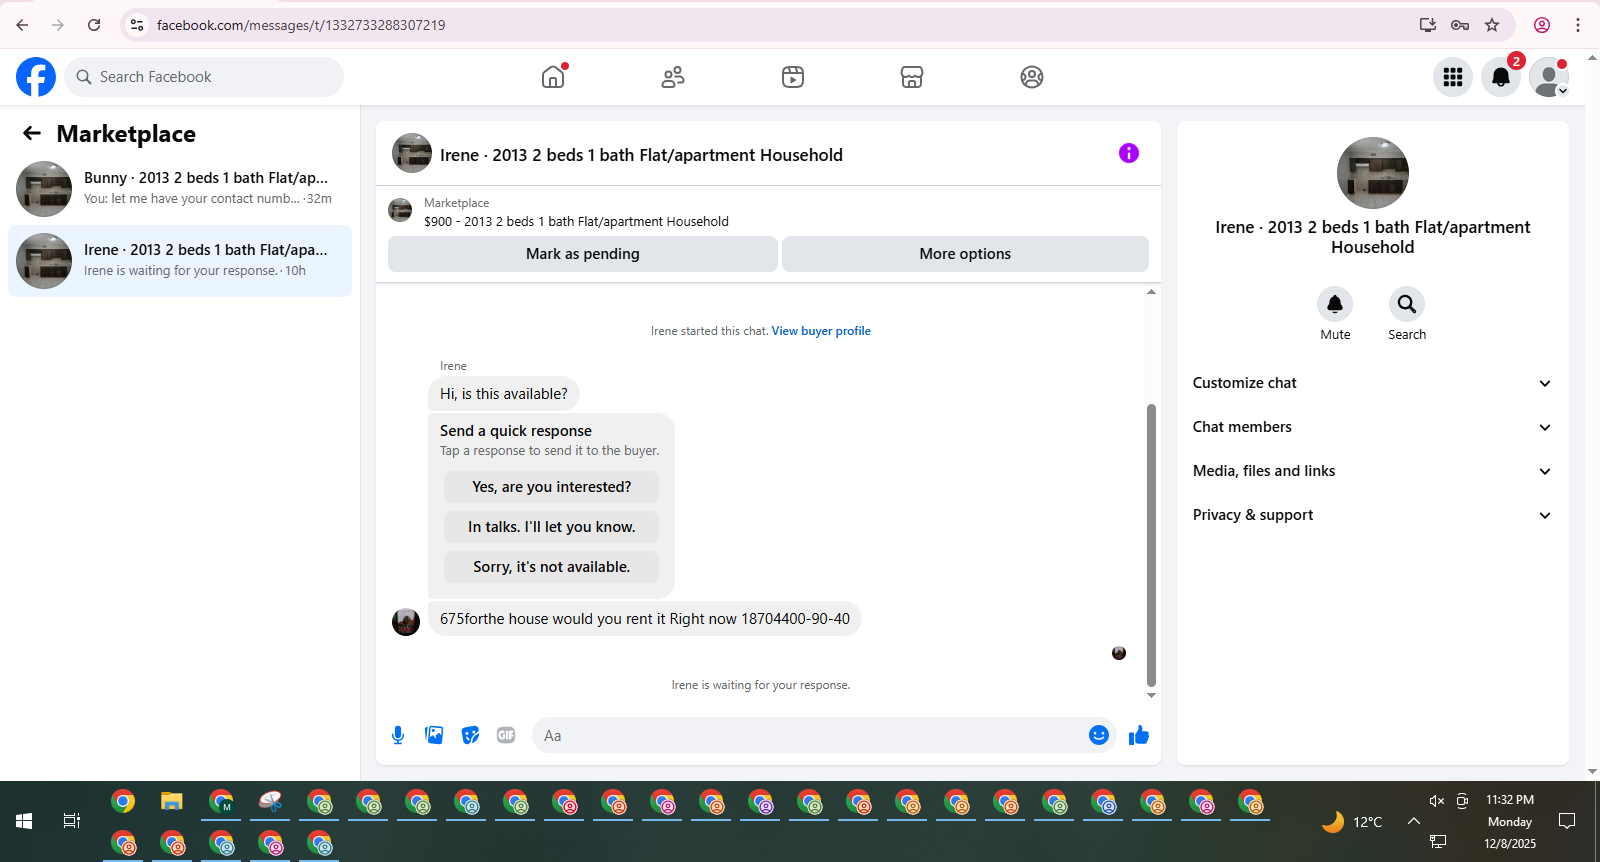Open the Groups icon in top navigation
1600x862 pixels.
[x=1032, y=77]
